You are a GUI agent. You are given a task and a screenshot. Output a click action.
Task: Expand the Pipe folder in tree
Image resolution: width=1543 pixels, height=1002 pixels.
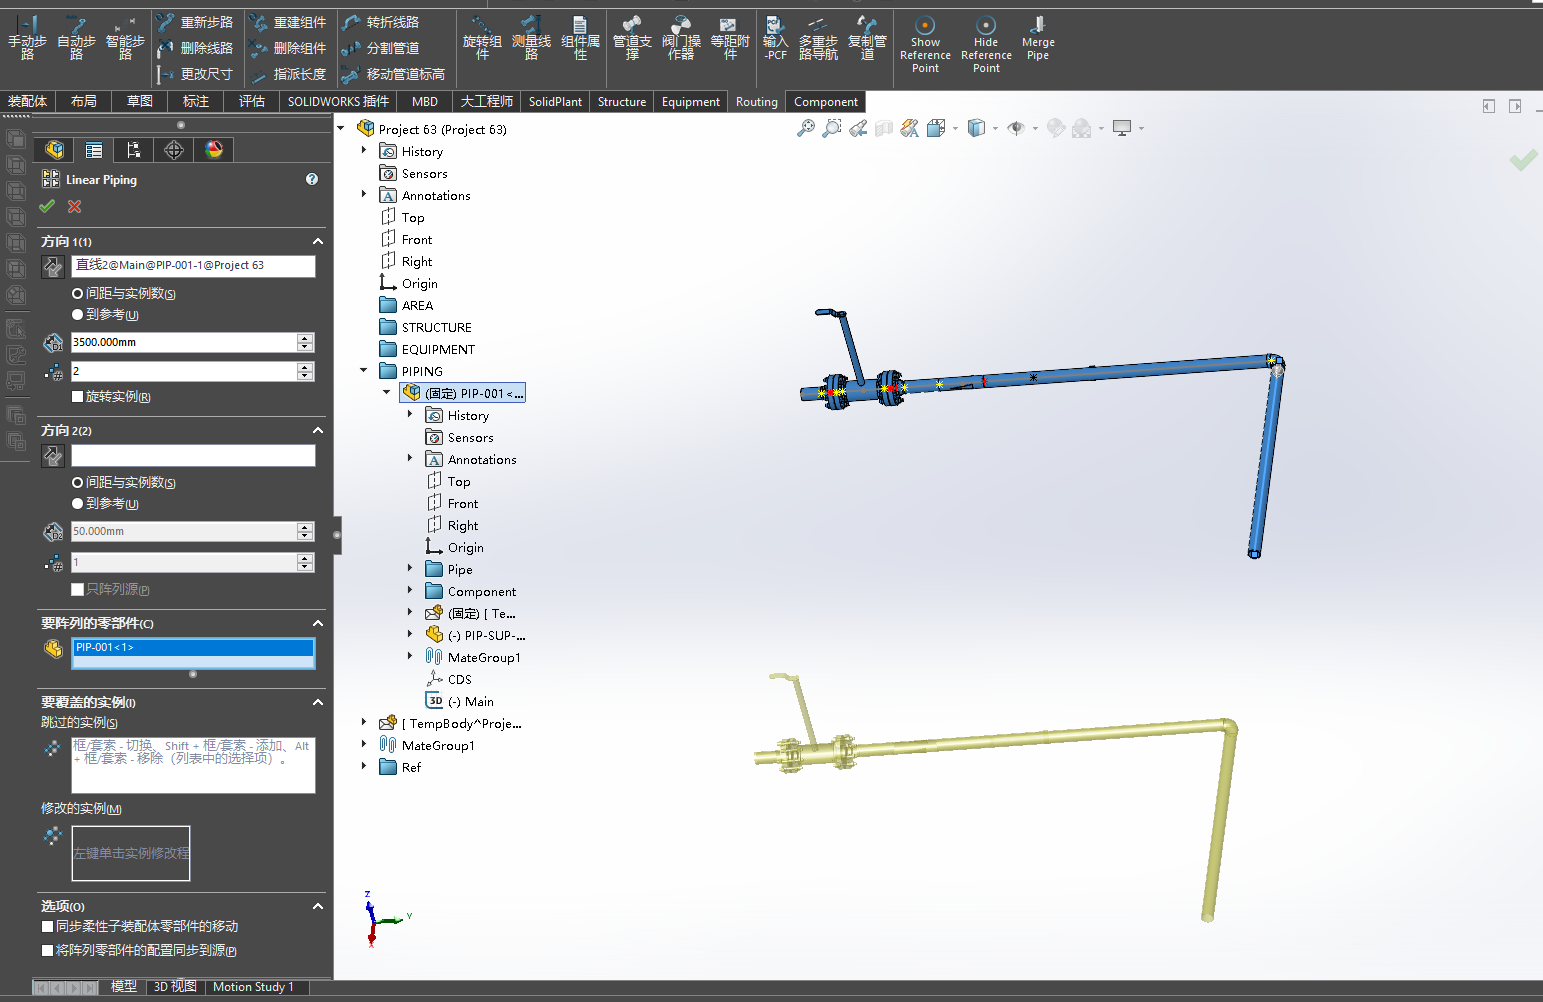410,568
